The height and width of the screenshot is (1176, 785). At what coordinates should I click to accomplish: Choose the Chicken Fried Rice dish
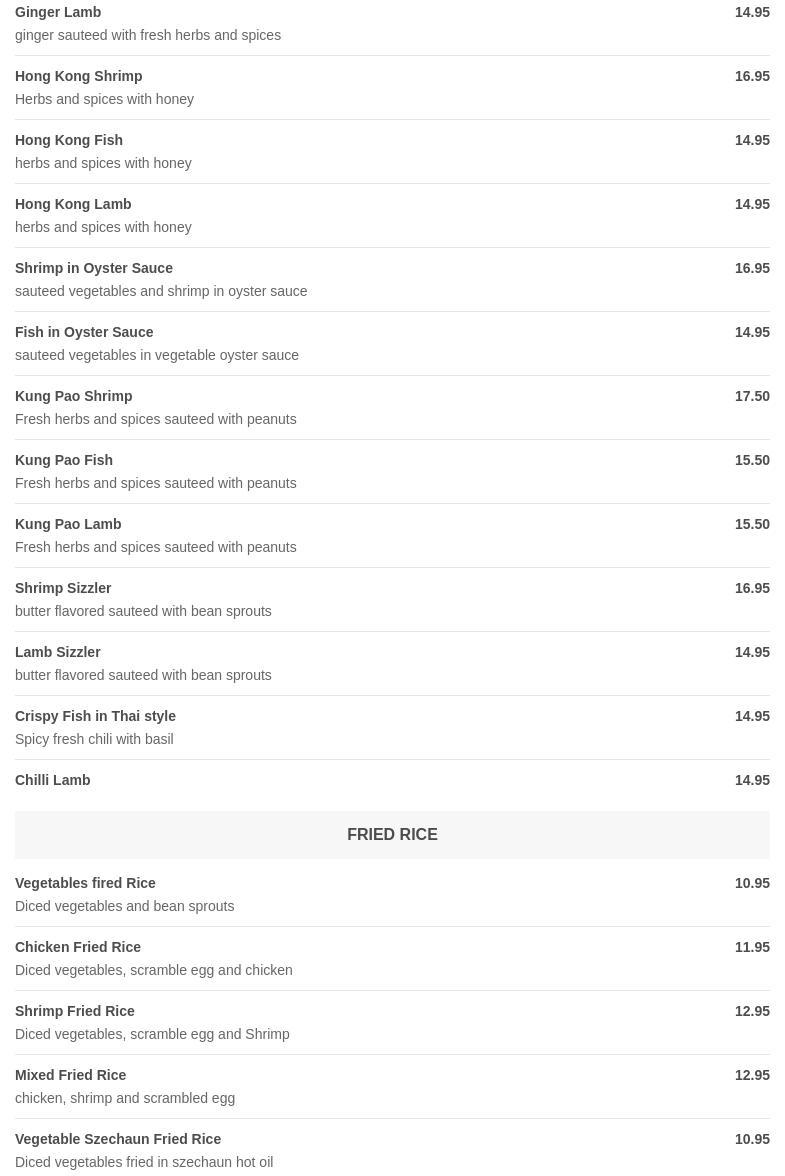point(78,947)
